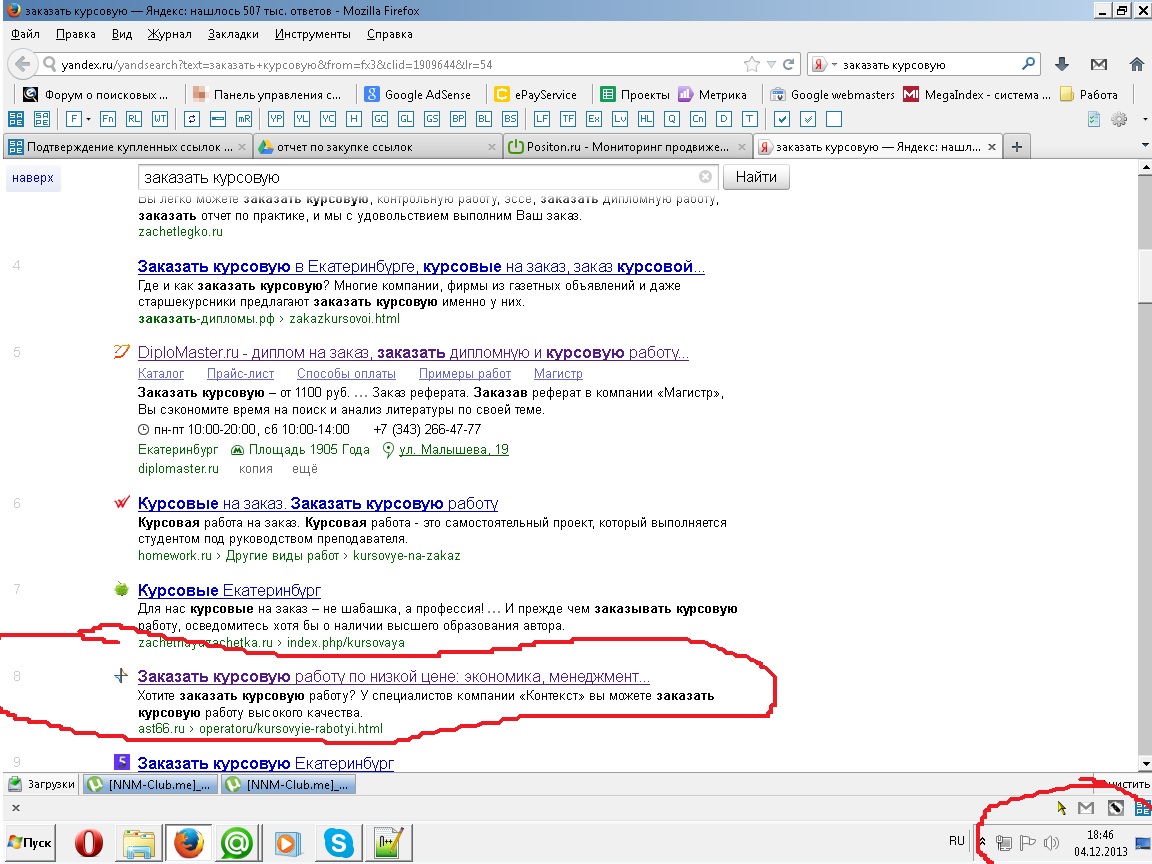Close the downloads bar with X

click(x=15, y=807)
